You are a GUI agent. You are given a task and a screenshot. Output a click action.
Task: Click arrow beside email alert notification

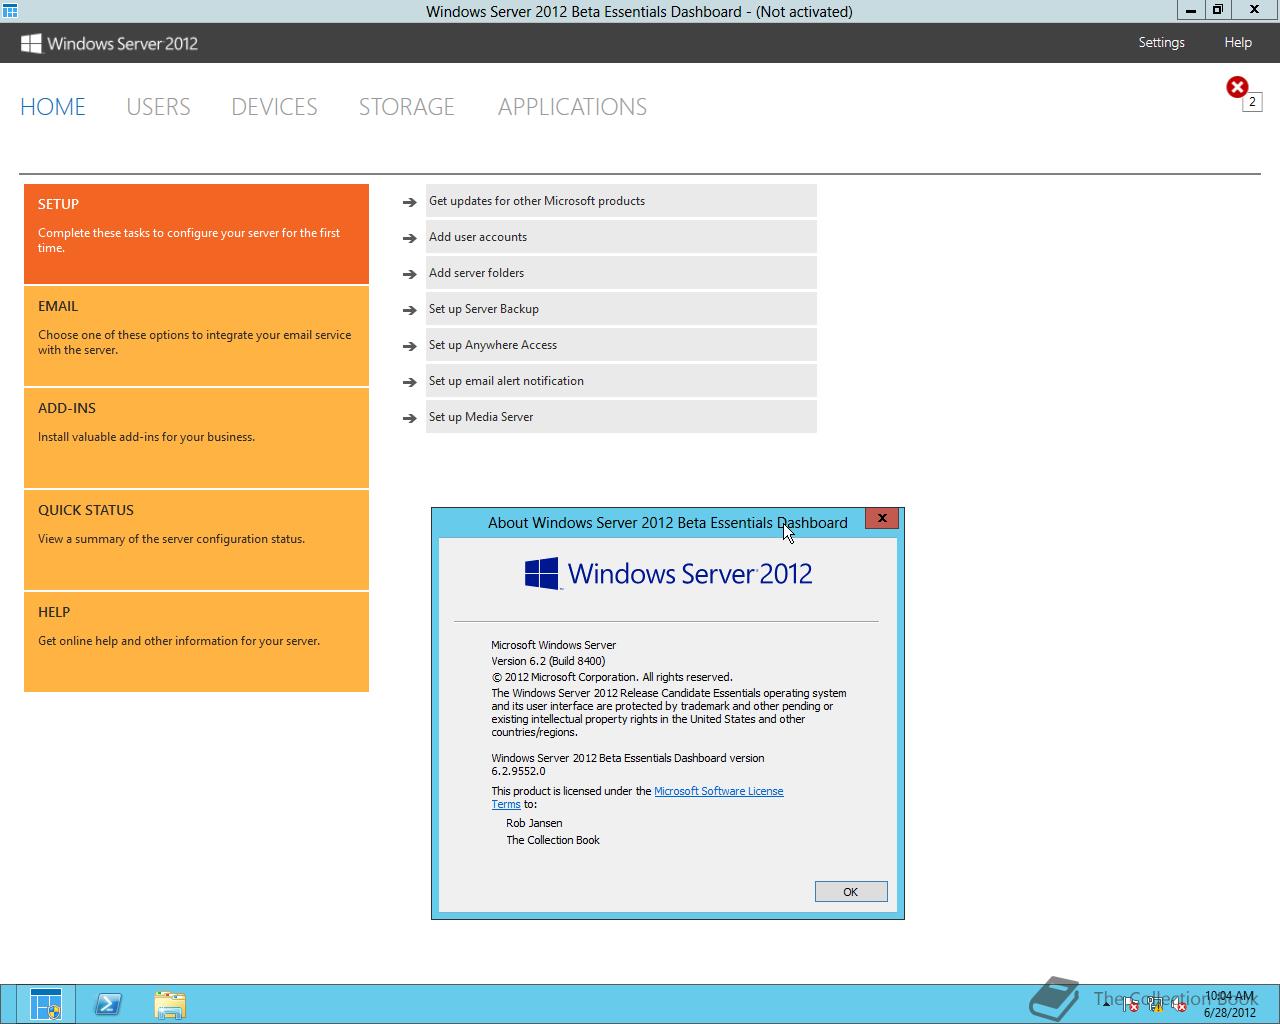[x=409, y=382]
